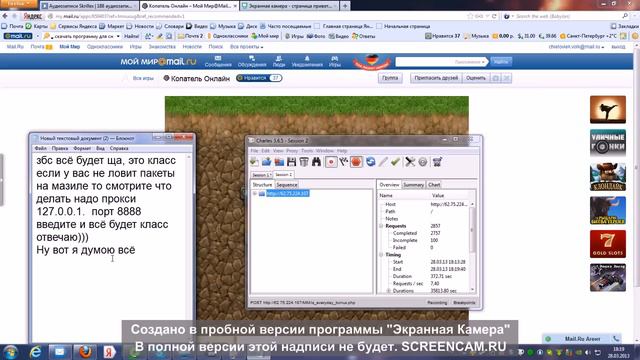640x360 pixels.
Task: Open the toolbar search suggestions dropdown arrow
Action: coord(118,36)
